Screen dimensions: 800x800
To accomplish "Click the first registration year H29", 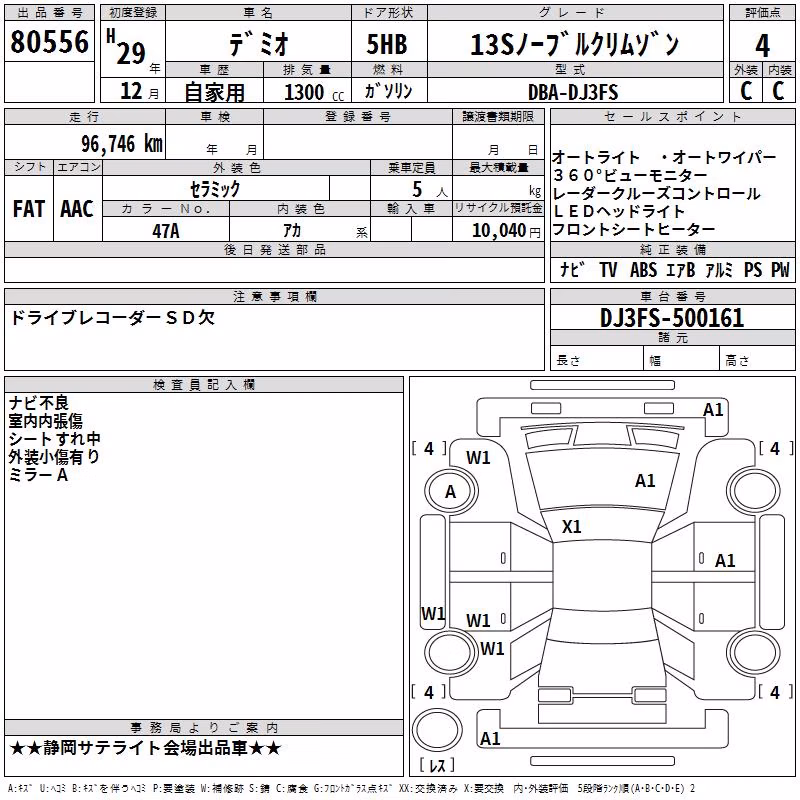I will pos(128,48).
